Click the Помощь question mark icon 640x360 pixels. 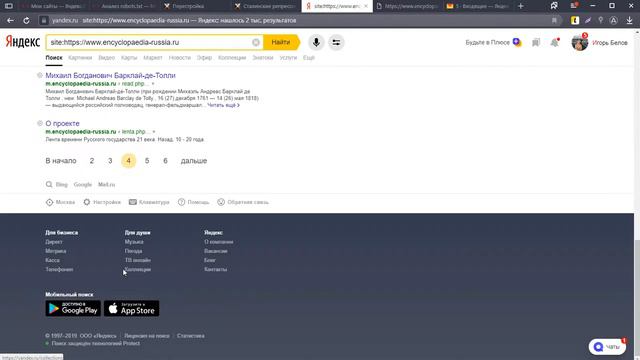pyautogui.click(x=181, y=202)
